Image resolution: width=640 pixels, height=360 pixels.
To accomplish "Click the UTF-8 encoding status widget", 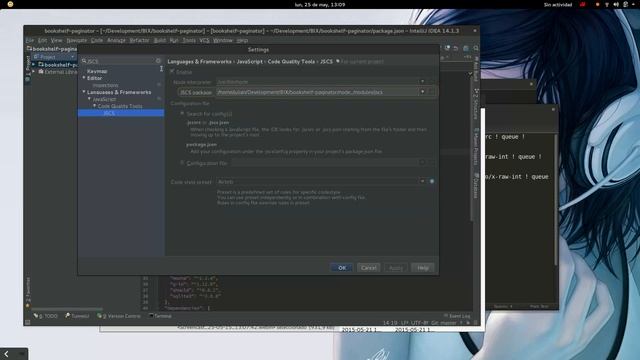I will [x=420, y=322].
